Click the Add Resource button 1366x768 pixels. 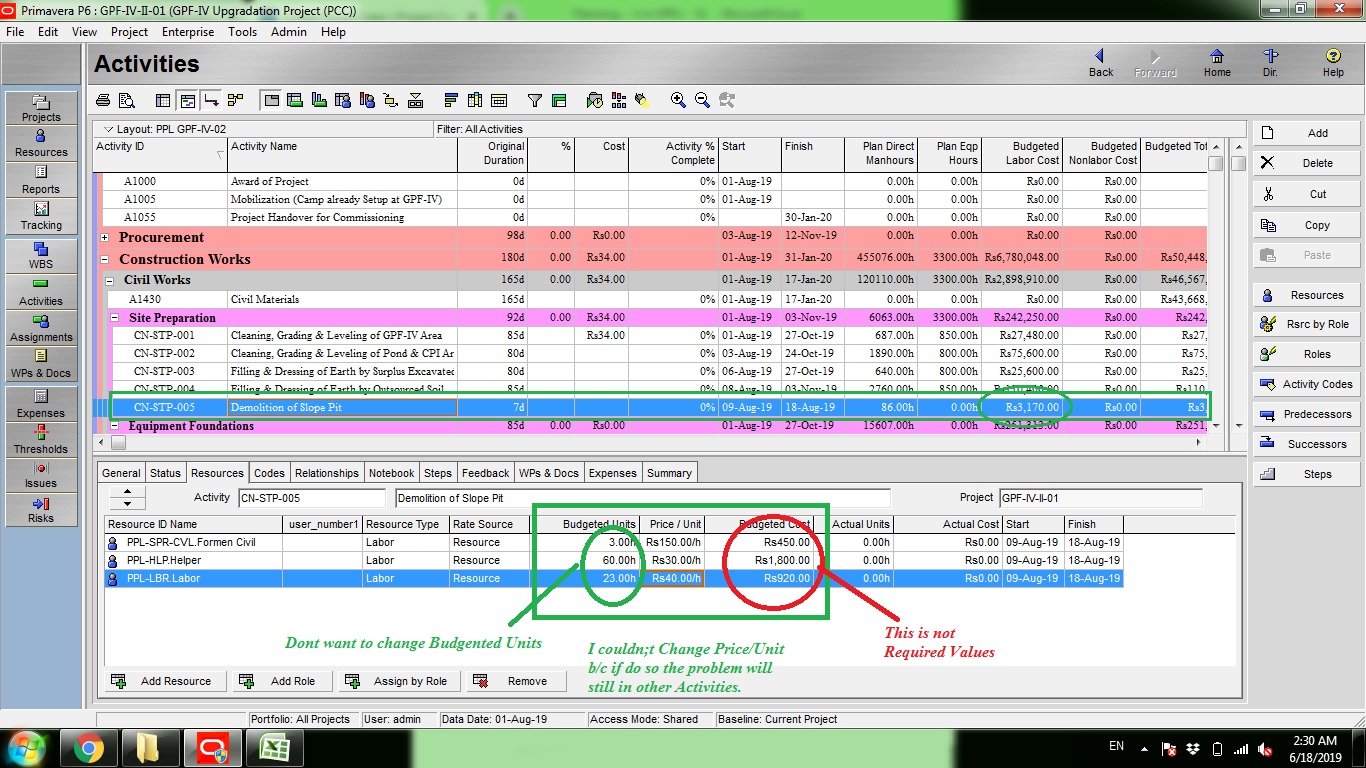click(165, 681)
